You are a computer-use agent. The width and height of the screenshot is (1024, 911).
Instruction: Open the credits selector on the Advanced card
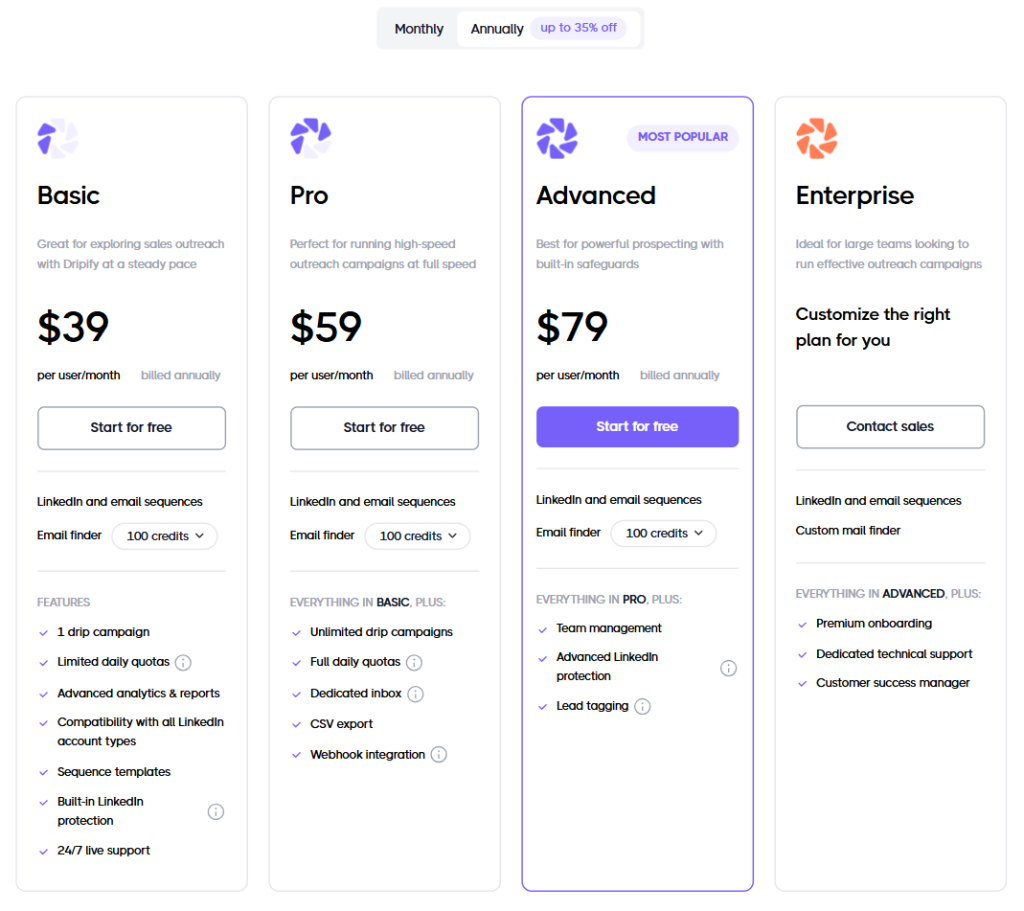pyautogui.click(x=663, y=533)
